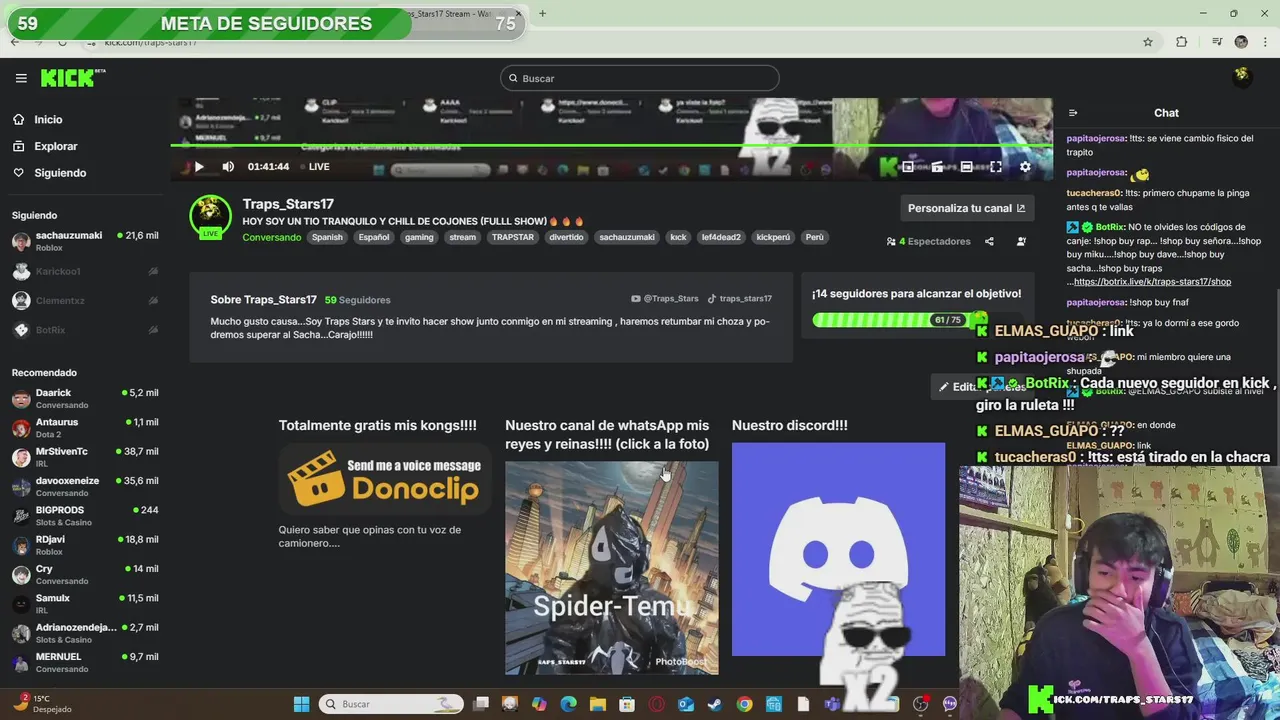
Task: Open MrStivenTc recommended channel
Action: click(85, 457)
